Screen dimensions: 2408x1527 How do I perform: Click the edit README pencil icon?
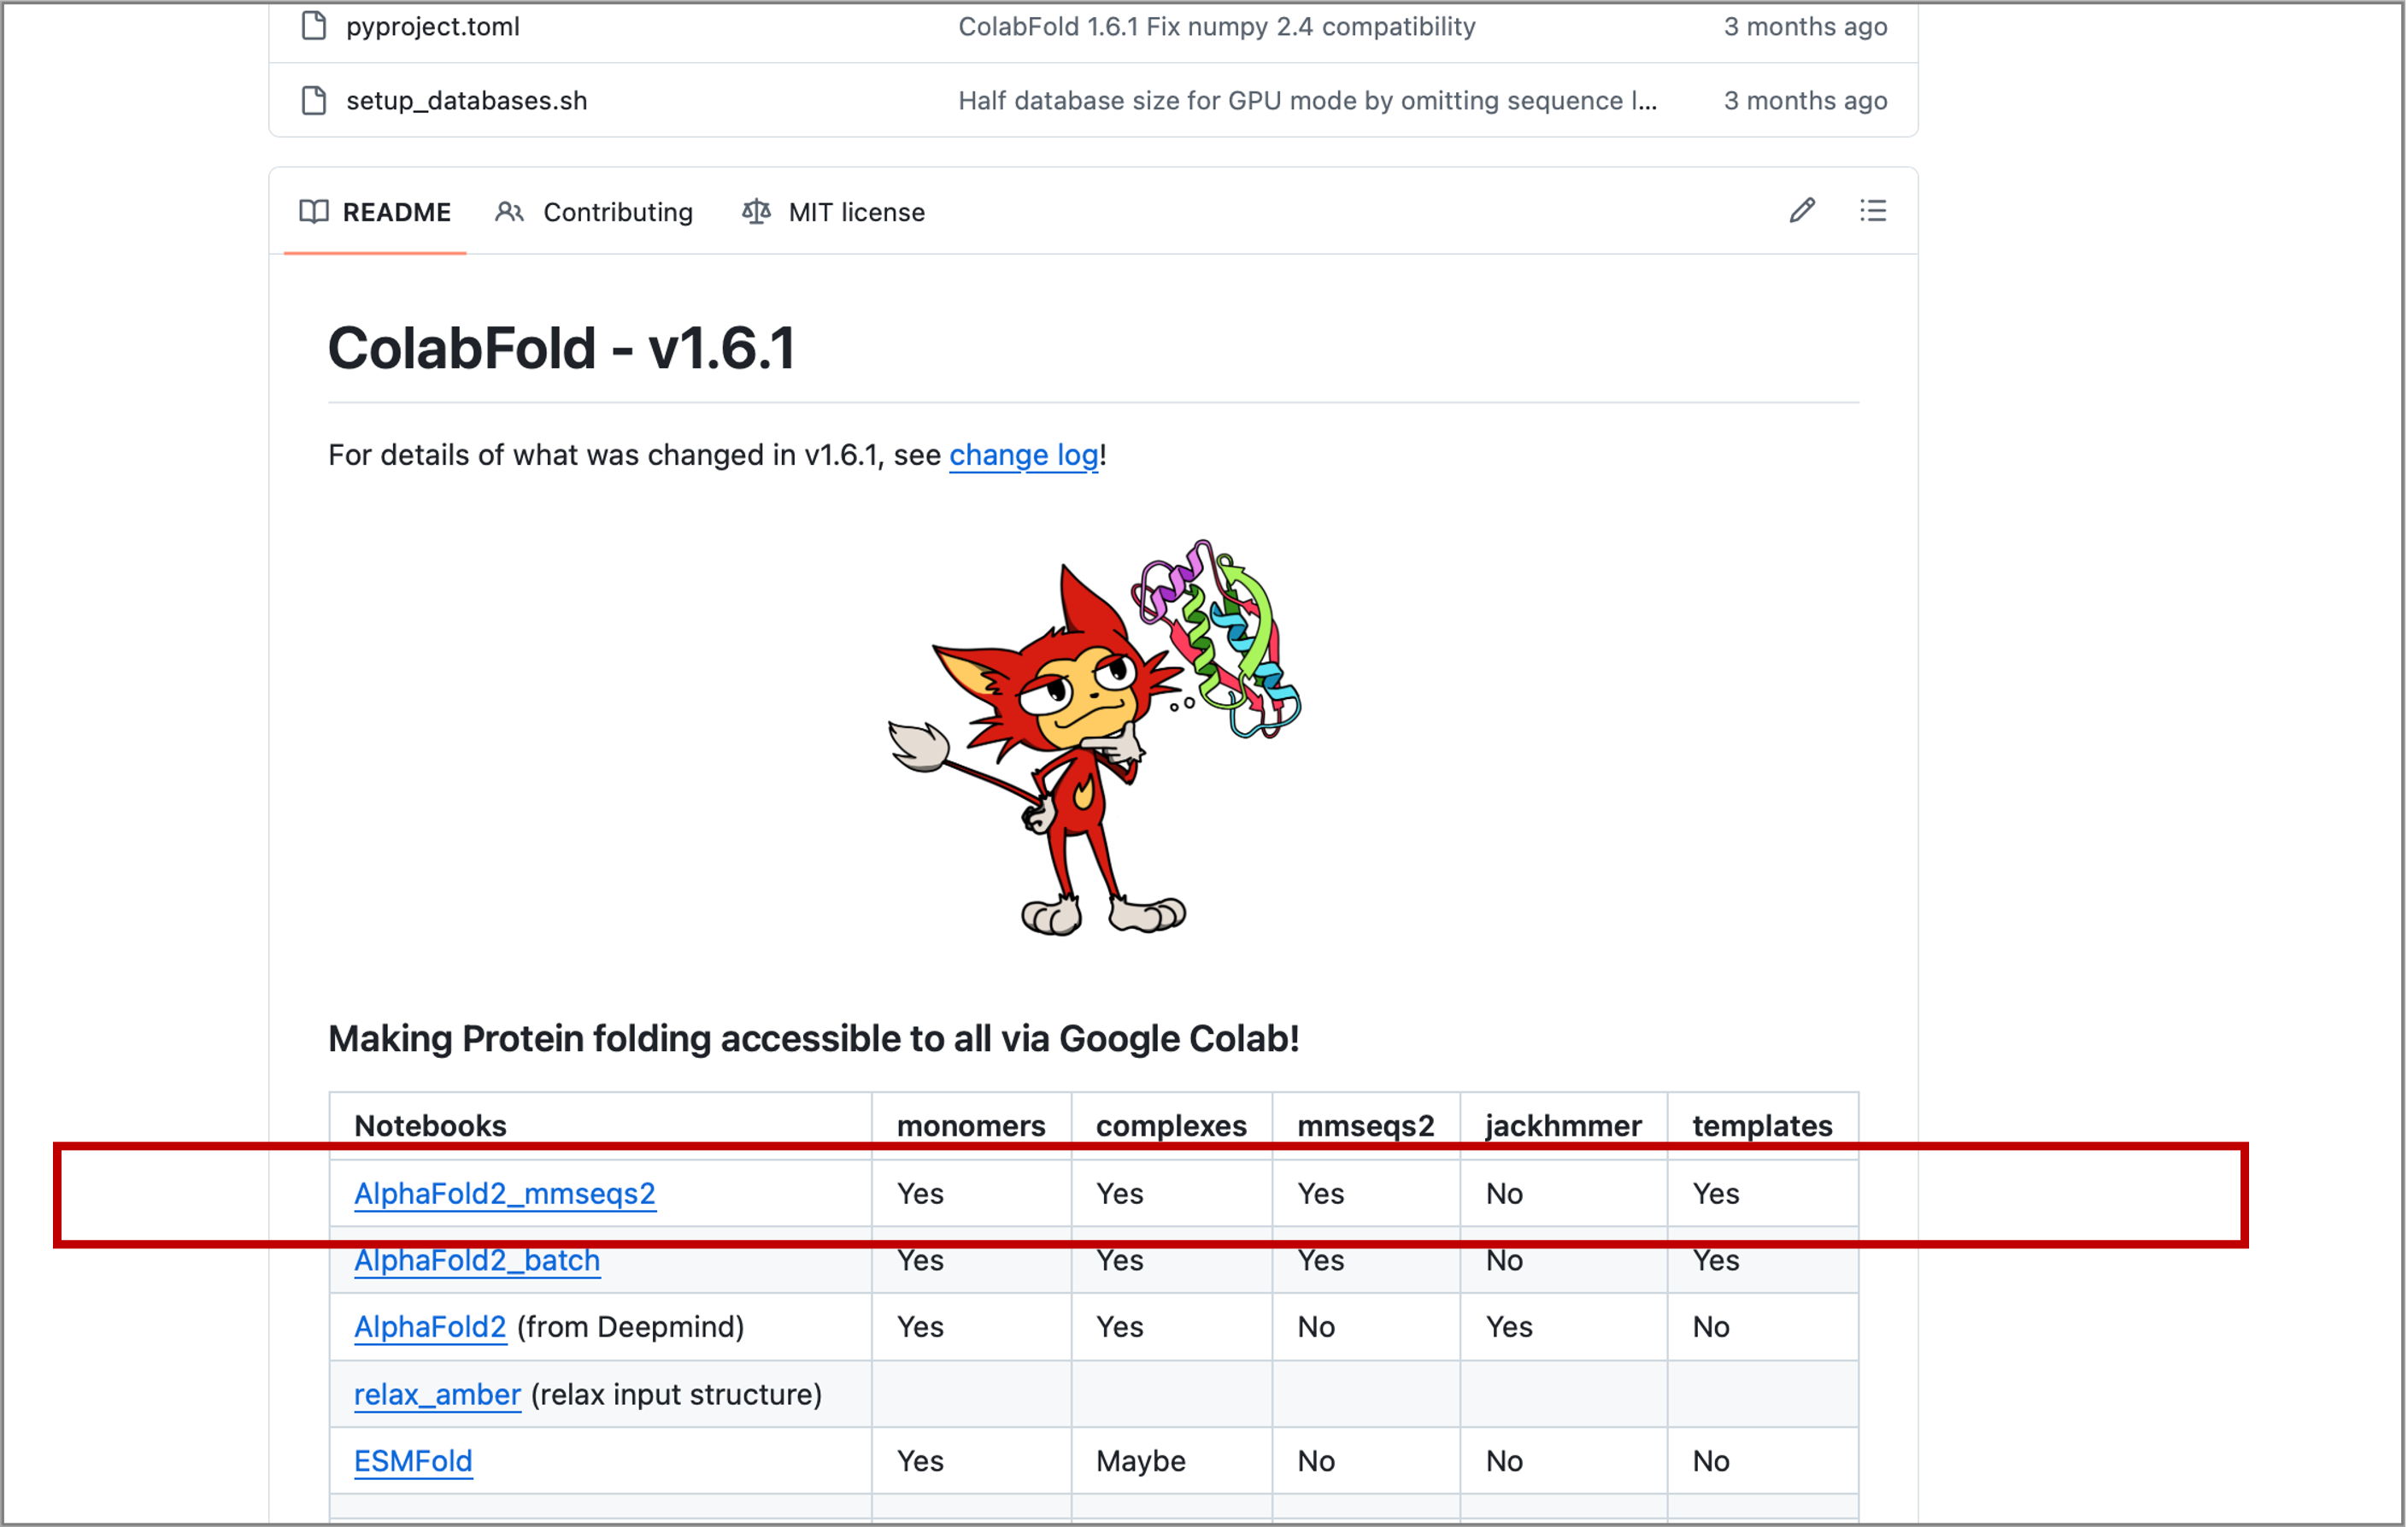point(1802,211)
